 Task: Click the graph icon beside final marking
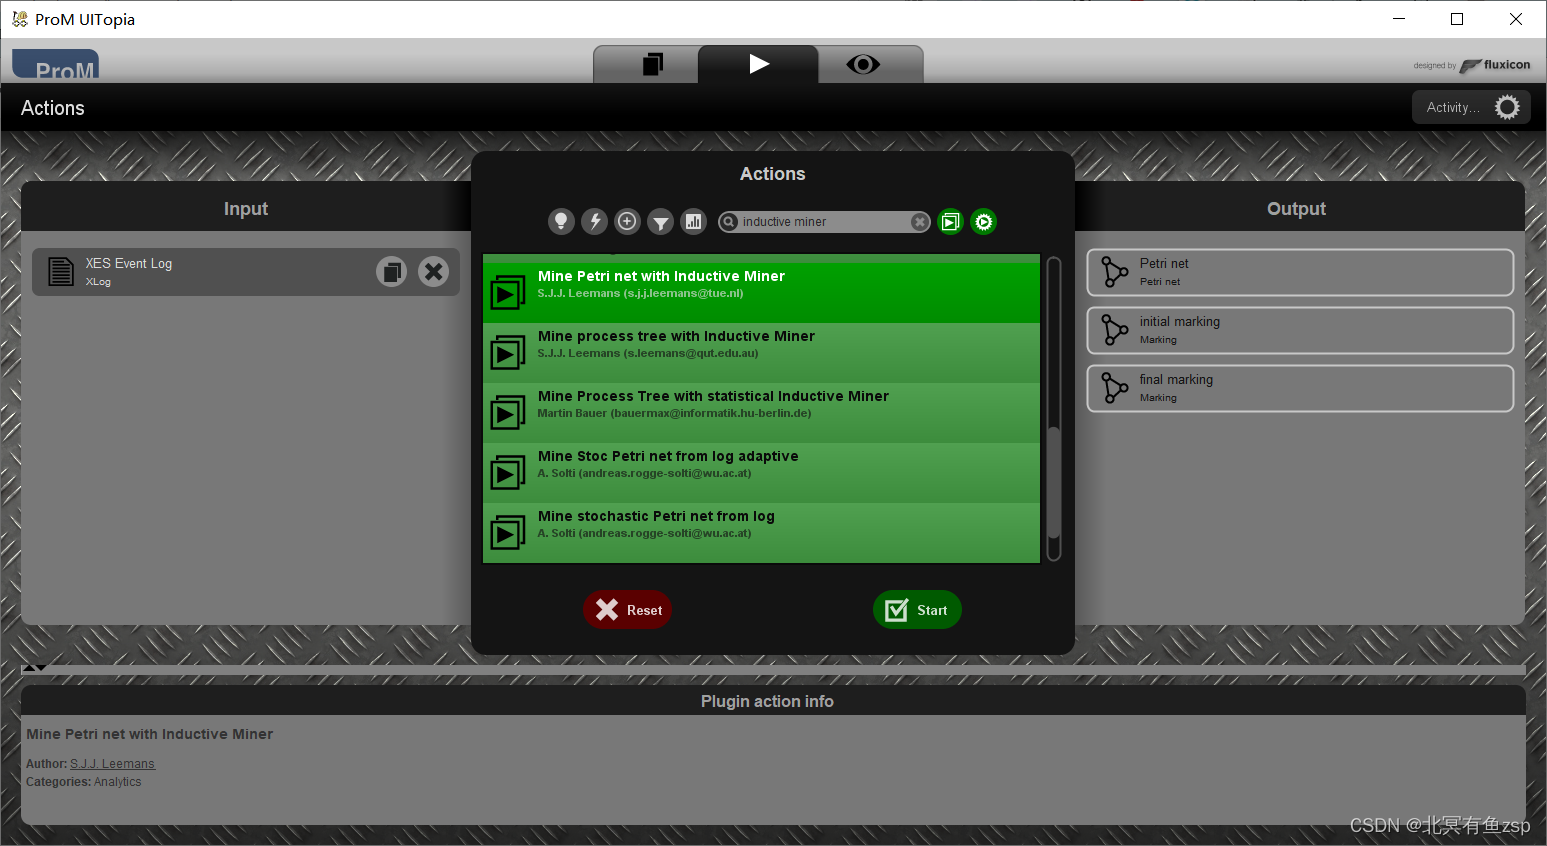(x=1114, y=388)
